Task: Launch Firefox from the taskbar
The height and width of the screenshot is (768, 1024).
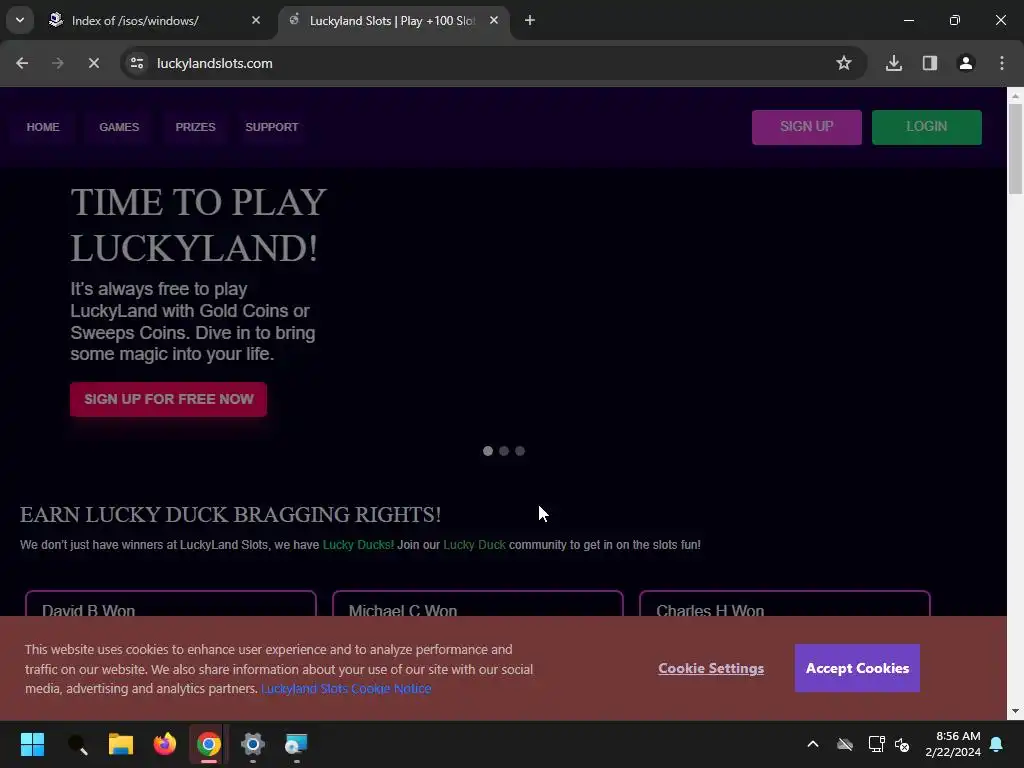Action: click(165, 744)
